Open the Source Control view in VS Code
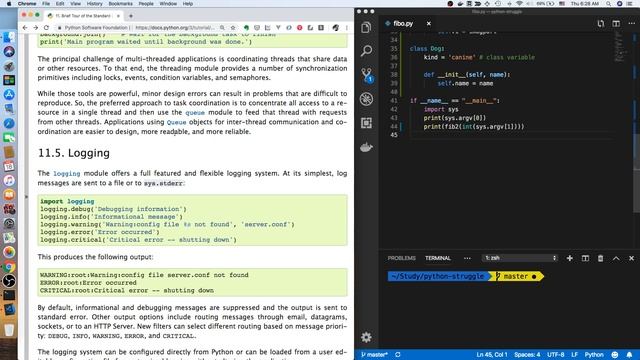The image size is (640, 360). point(367,75)
